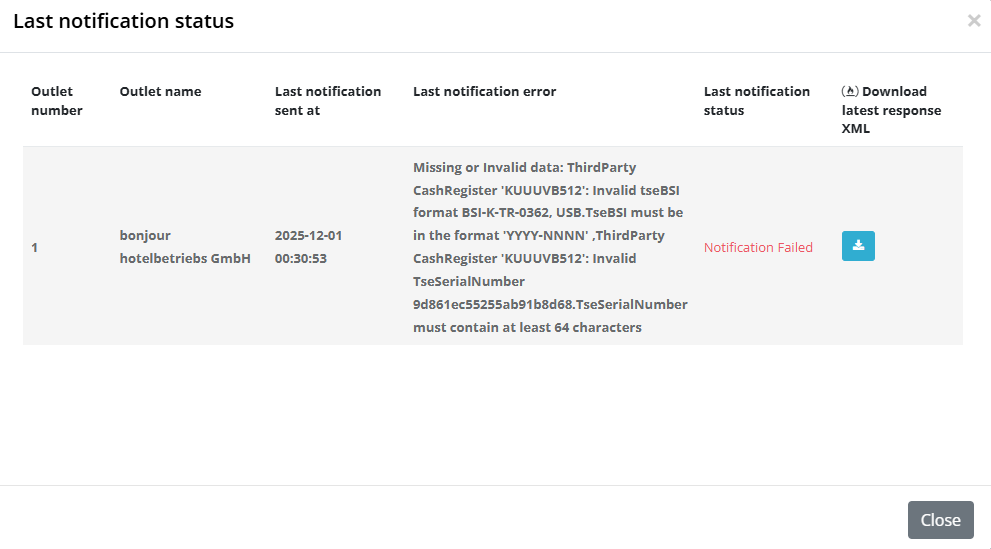991x549 pixels.
Task: Click the Last notification error column header
Action: (484, 91)
